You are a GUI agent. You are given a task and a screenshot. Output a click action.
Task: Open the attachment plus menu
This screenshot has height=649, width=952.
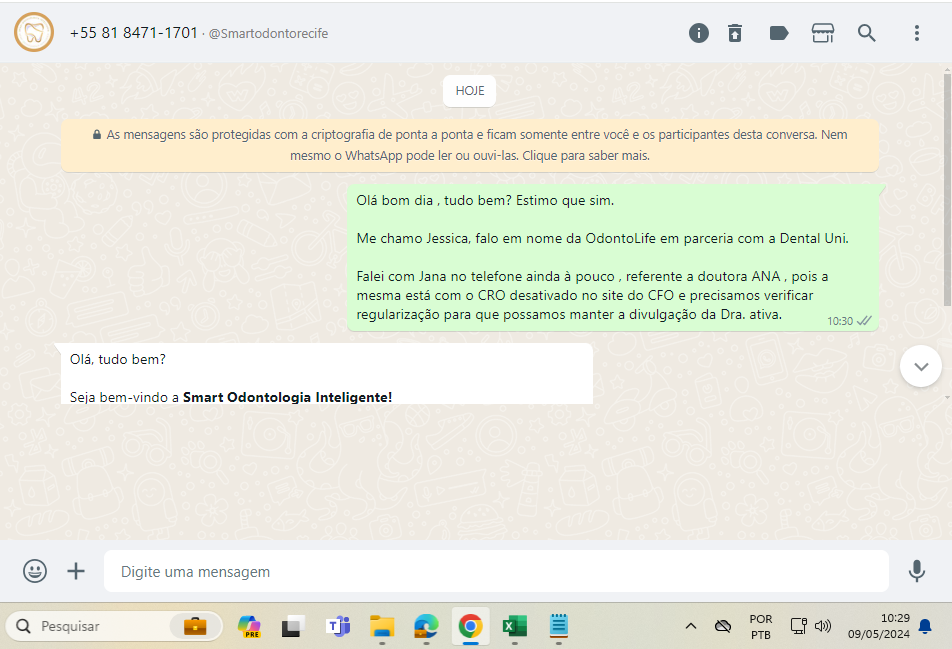click(x=76, y=571)
